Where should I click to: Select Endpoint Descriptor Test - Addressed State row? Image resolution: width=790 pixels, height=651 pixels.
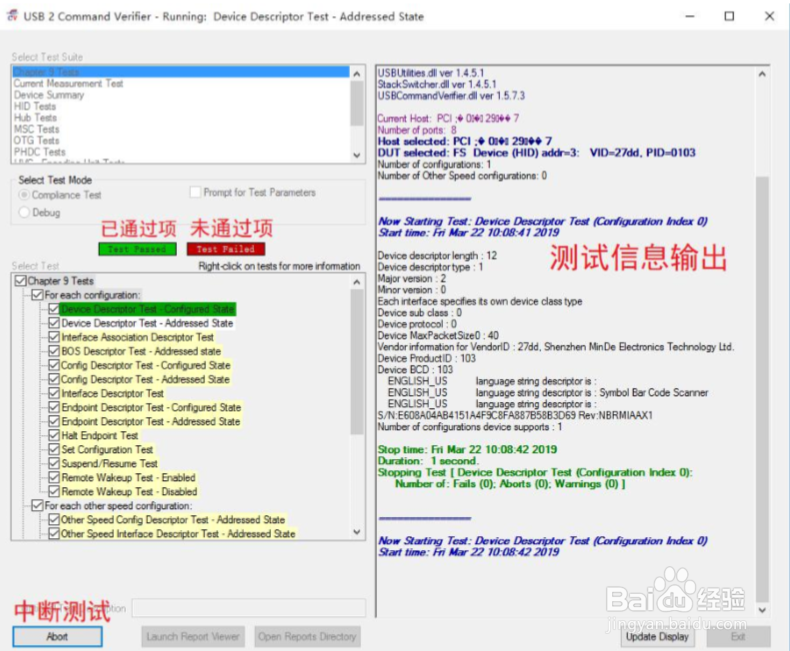pyautogui.click(x=151, y=422)
